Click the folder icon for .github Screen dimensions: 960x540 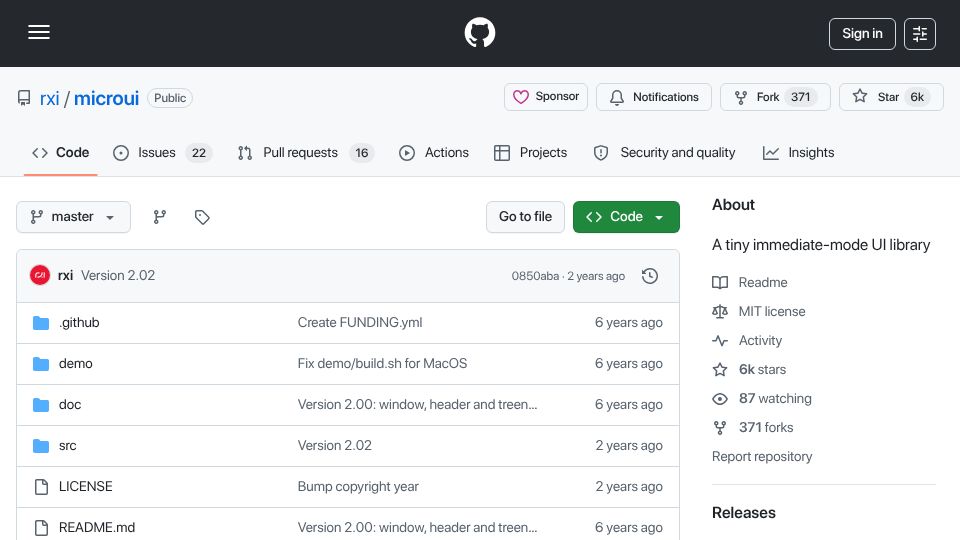click(41, 323)
